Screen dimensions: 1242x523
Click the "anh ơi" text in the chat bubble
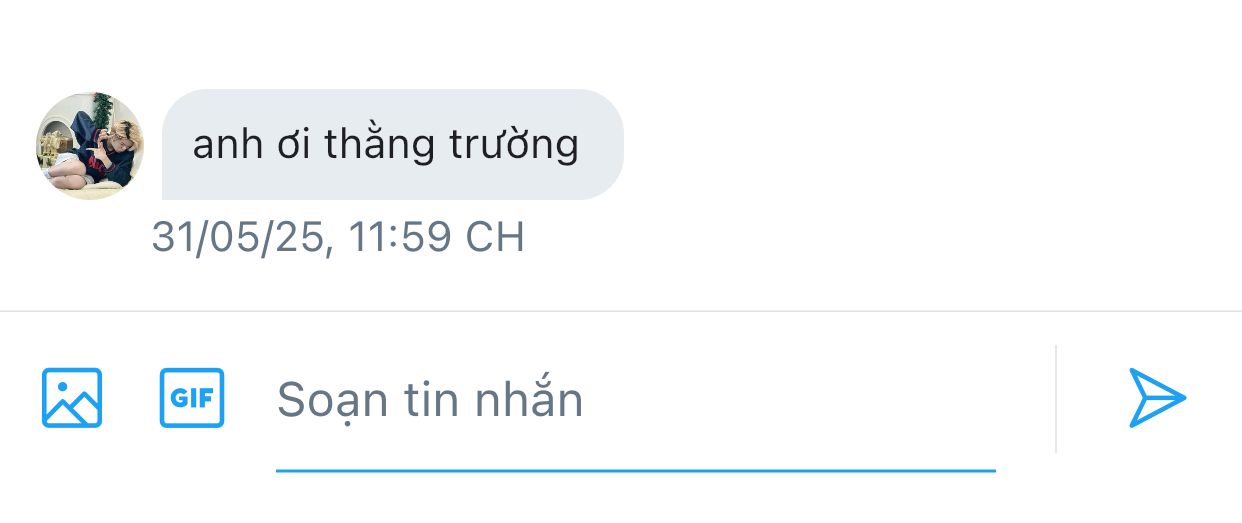tap(252, 145)
